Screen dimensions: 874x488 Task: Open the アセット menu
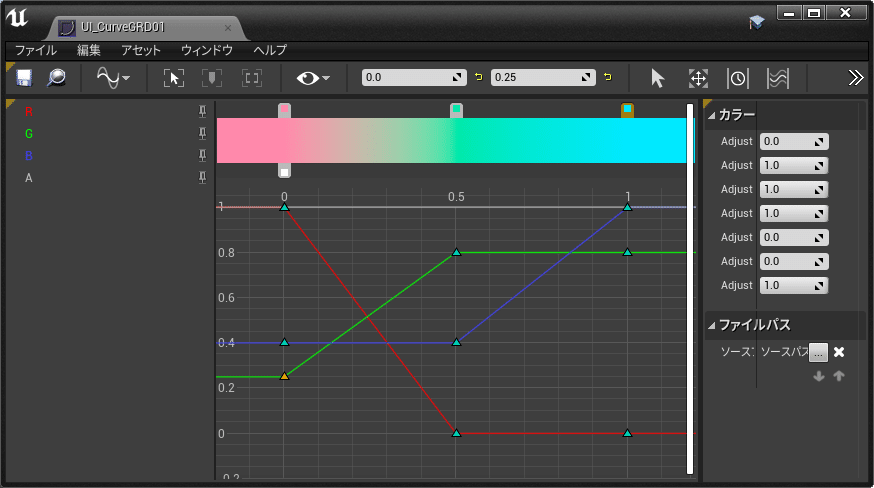tap(141, 50)
